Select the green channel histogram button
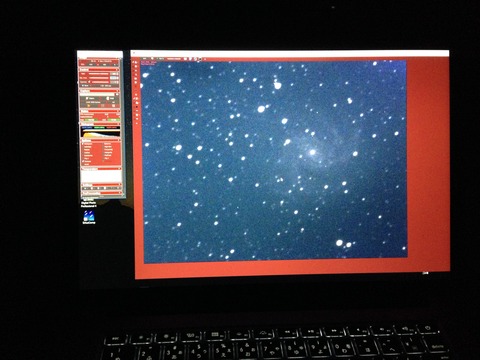The width and height of the screenshot is (480, 360). (99, 127)
